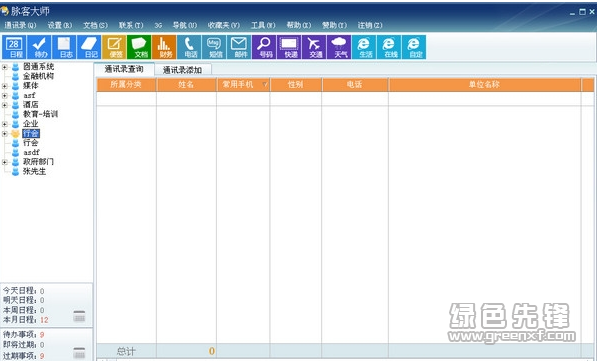Image resolution: width=597 pixels, height=361 pixels.
Task: Open the 日程 schedule calendar tool
Action: pos(14,47)
